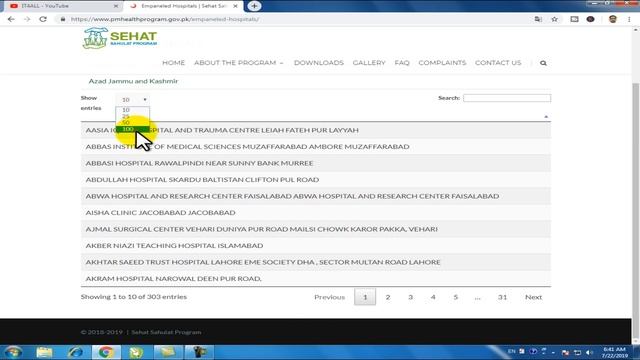
Task: Click the taskbar clock showing 6:41 AM
Action: click(615, 352)
